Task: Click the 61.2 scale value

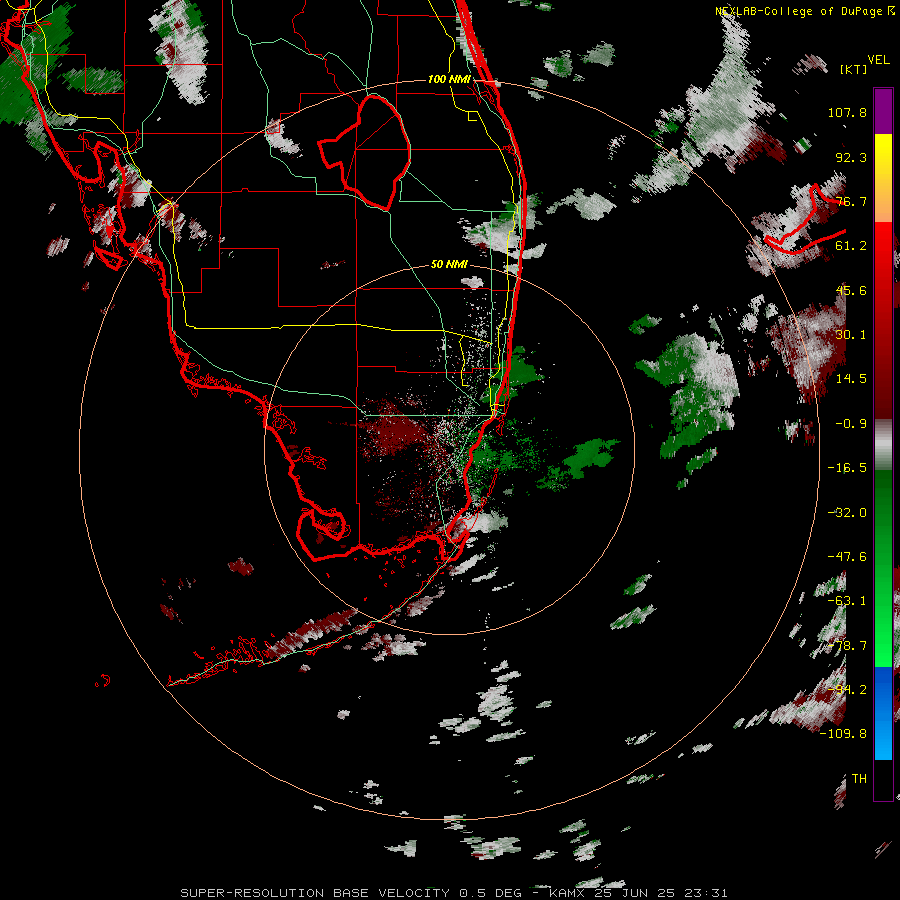Action: coord(851,246)
